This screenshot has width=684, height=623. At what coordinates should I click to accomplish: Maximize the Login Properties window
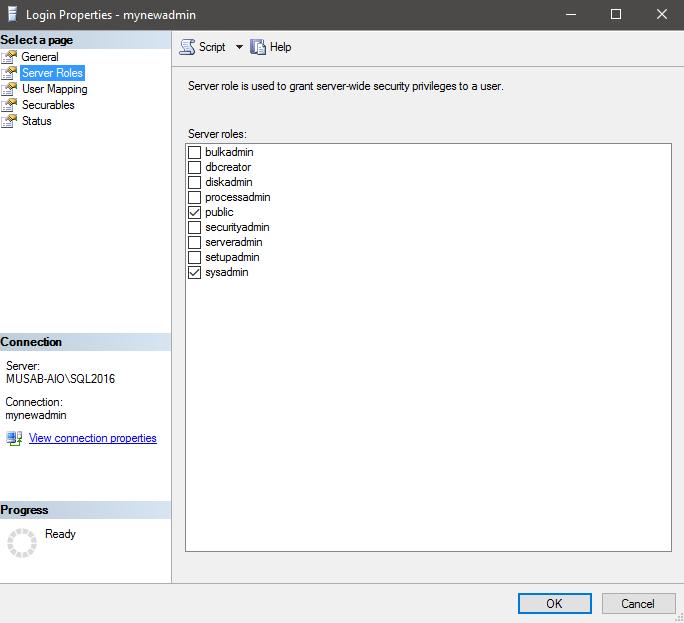616,14
